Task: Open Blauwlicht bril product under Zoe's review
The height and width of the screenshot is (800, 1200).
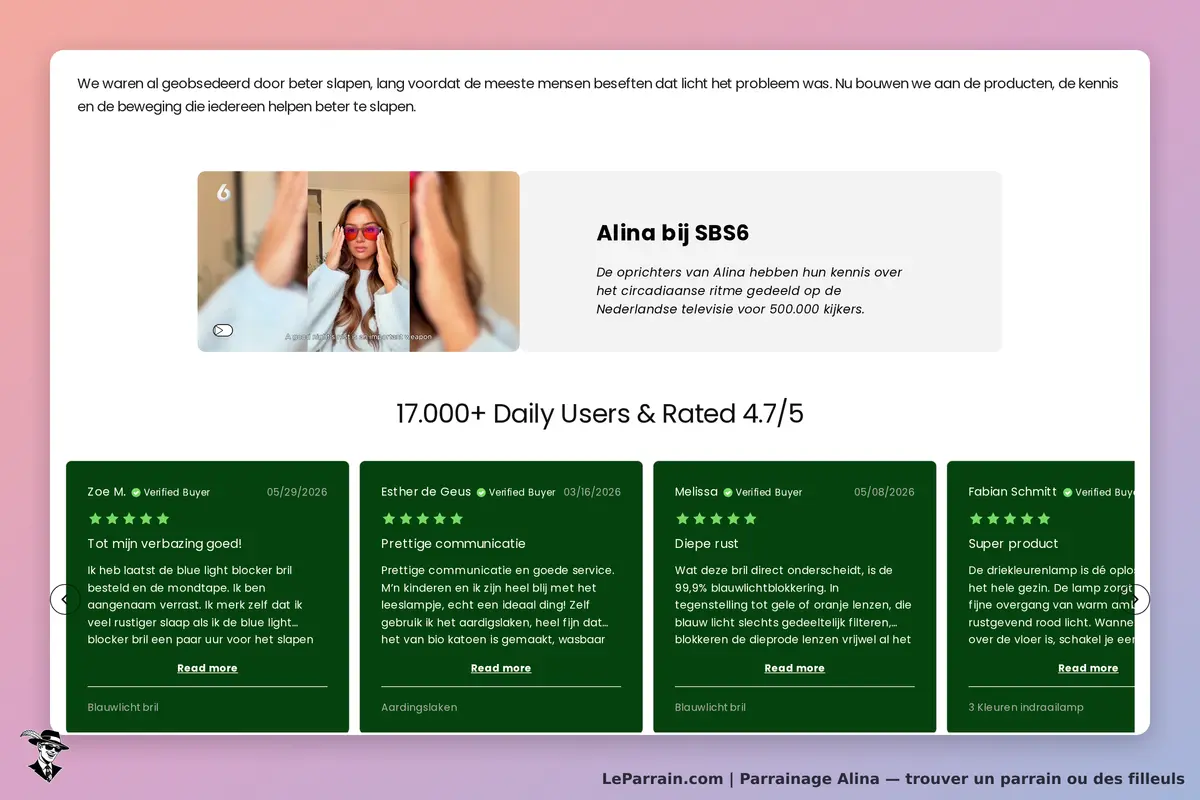Action: (x=123, y=707)
